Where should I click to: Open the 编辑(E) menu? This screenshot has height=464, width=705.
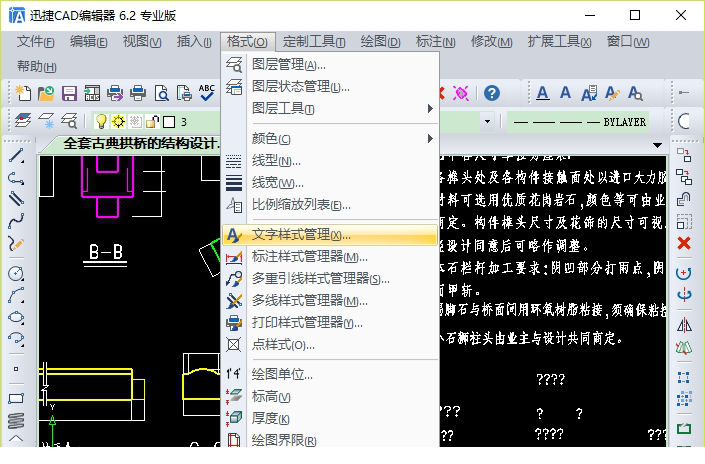89,42
